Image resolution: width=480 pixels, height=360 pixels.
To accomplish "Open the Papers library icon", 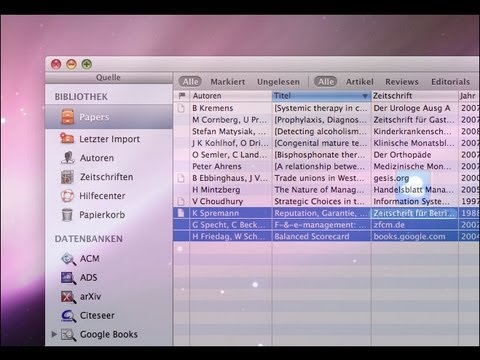I will (x=68, y=117).
